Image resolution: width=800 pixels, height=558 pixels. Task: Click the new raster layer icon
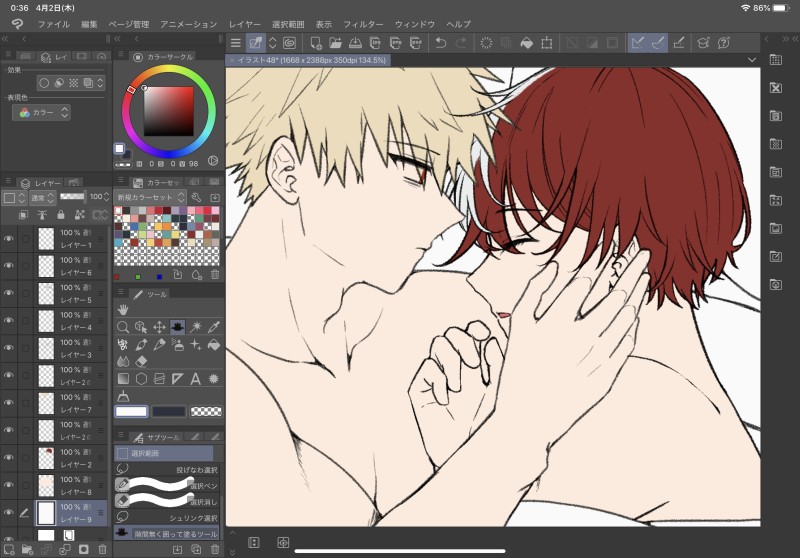click(9, 549)
